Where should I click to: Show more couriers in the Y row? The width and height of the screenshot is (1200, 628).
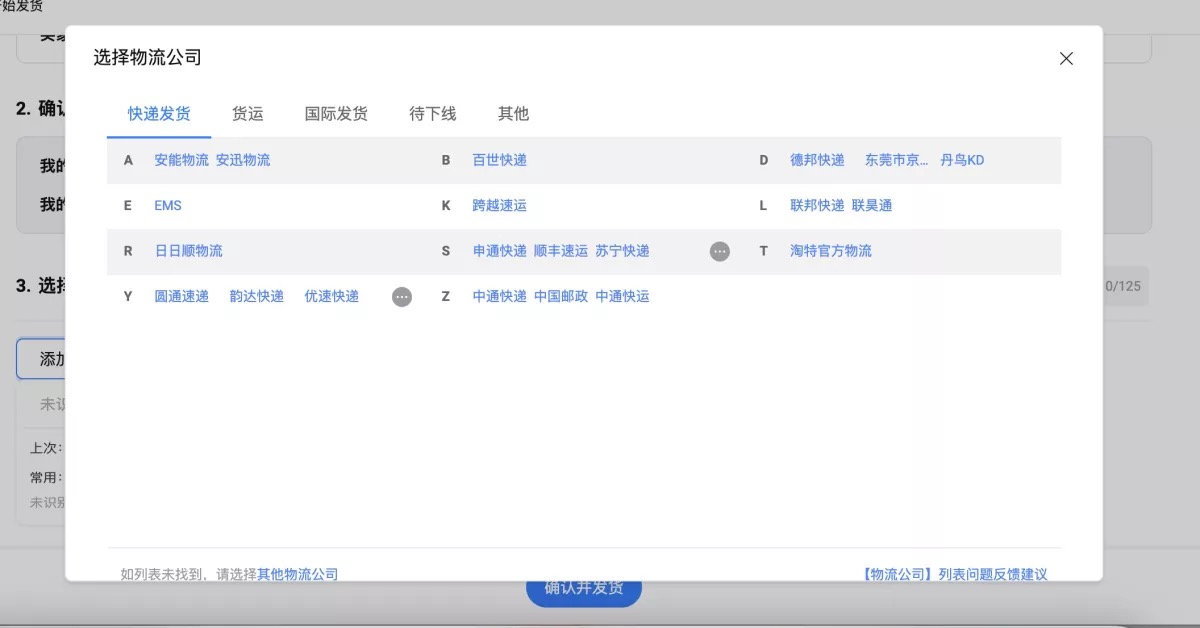point(402,297)
